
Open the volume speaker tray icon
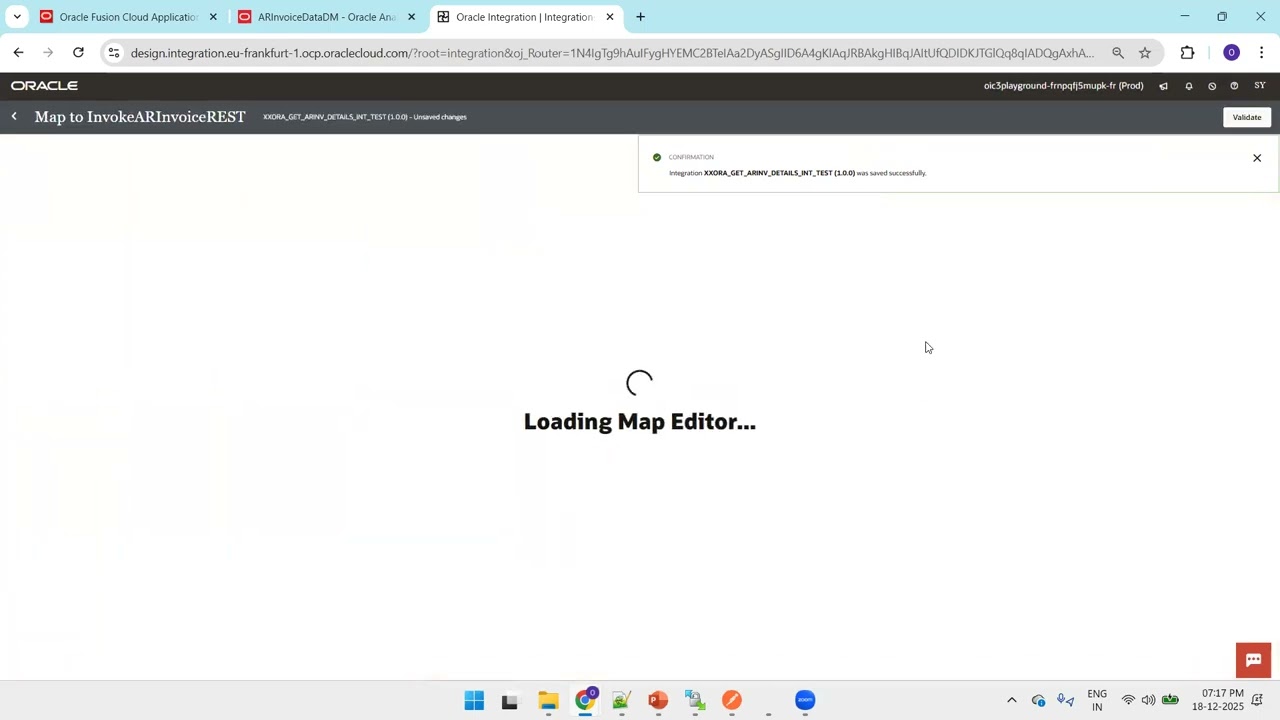pyautogui.click(x=1148, y=701)
